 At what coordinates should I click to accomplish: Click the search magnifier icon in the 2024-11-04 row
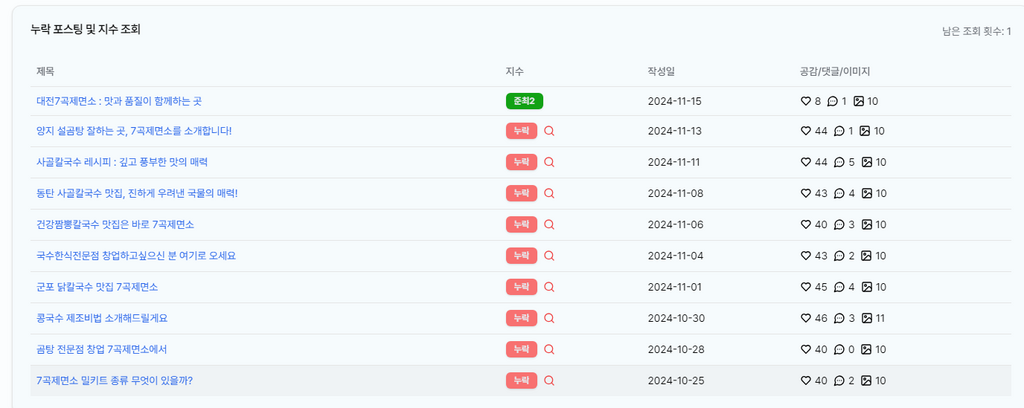click(x=549, y=256)
